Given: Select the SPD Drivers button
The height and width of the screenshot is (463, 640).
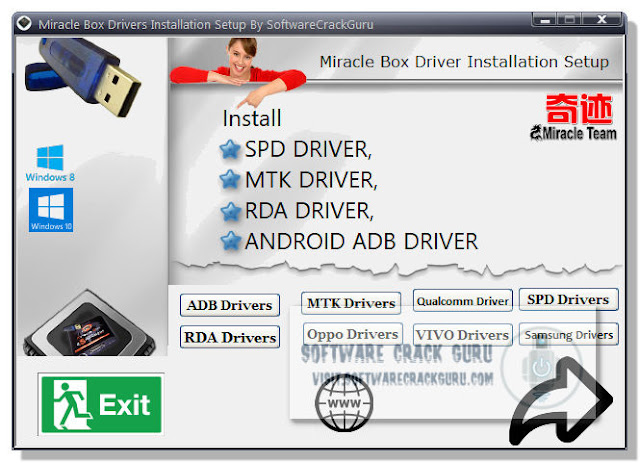Looking at the screenshot, I should (568, 299).
